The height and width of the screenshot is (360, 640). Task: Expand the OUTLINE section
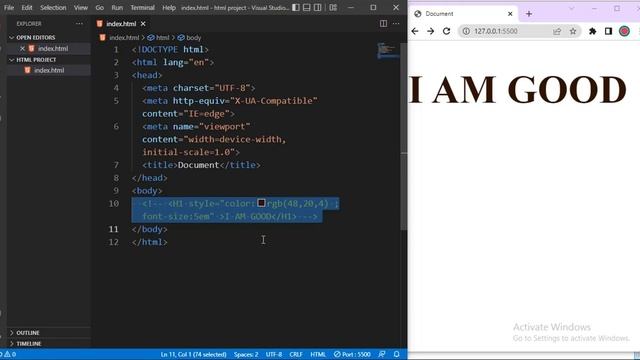coord(28,333)
